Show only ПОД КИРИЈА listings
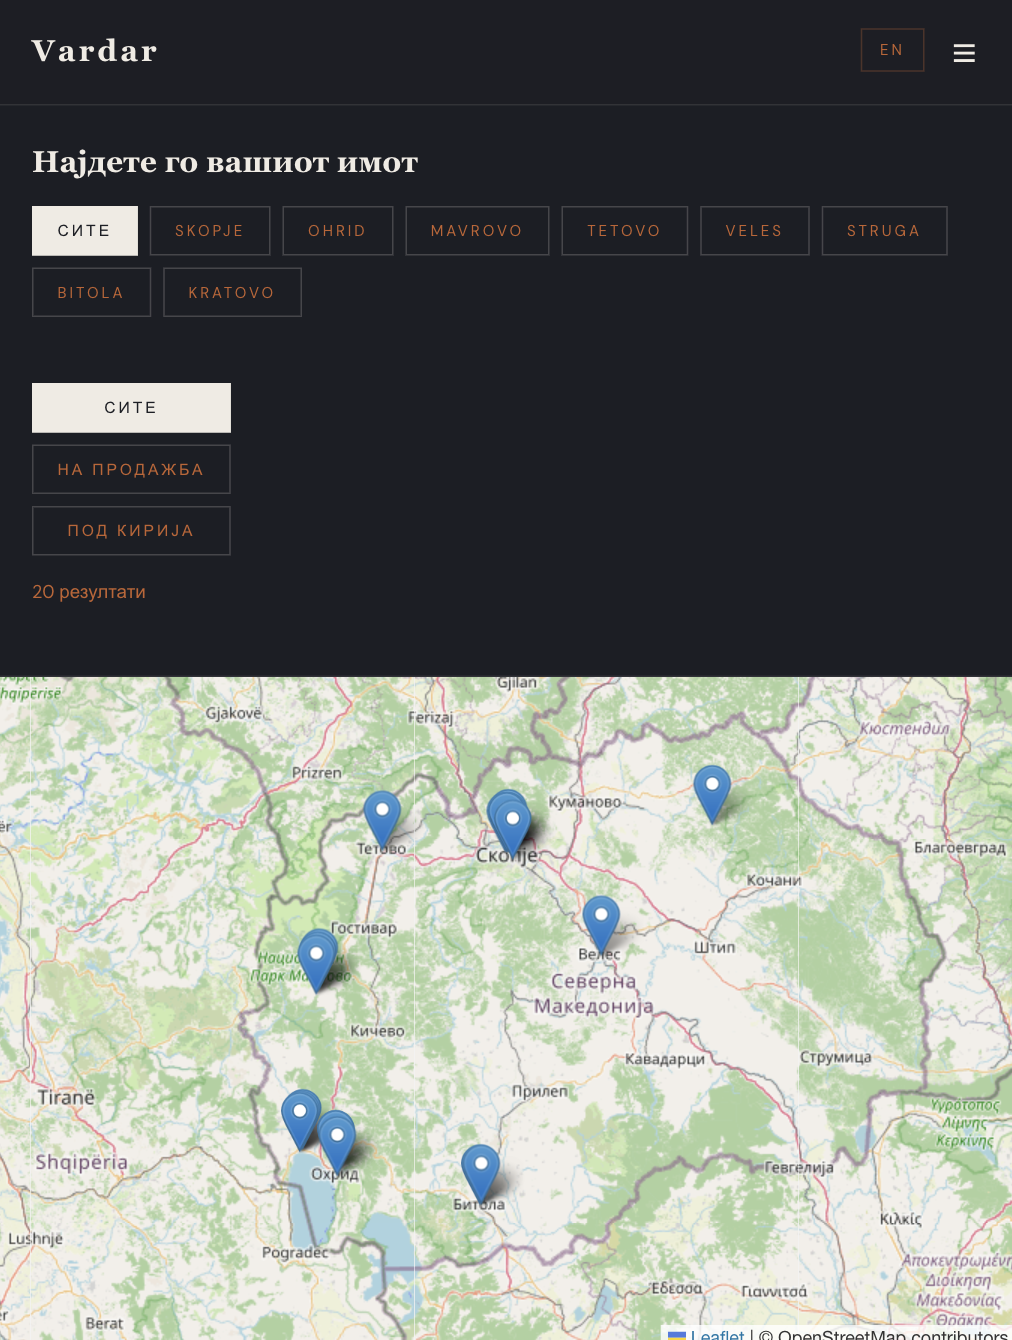 point(131,531)
